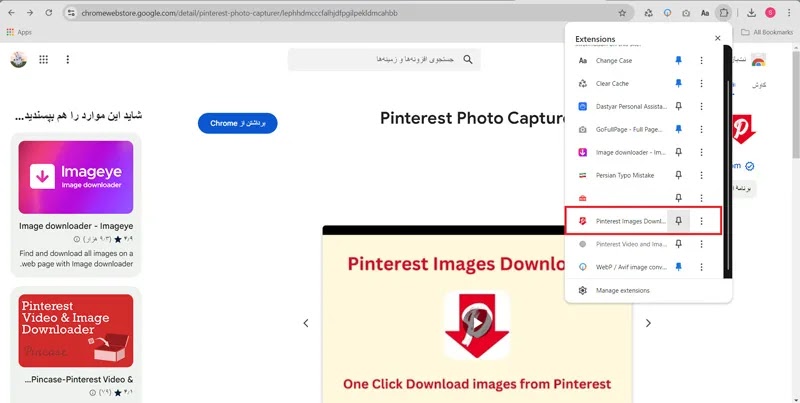Click the Change Case Aa toolbar icon
This screenshot has width=800, height=403.
(705, 13)
